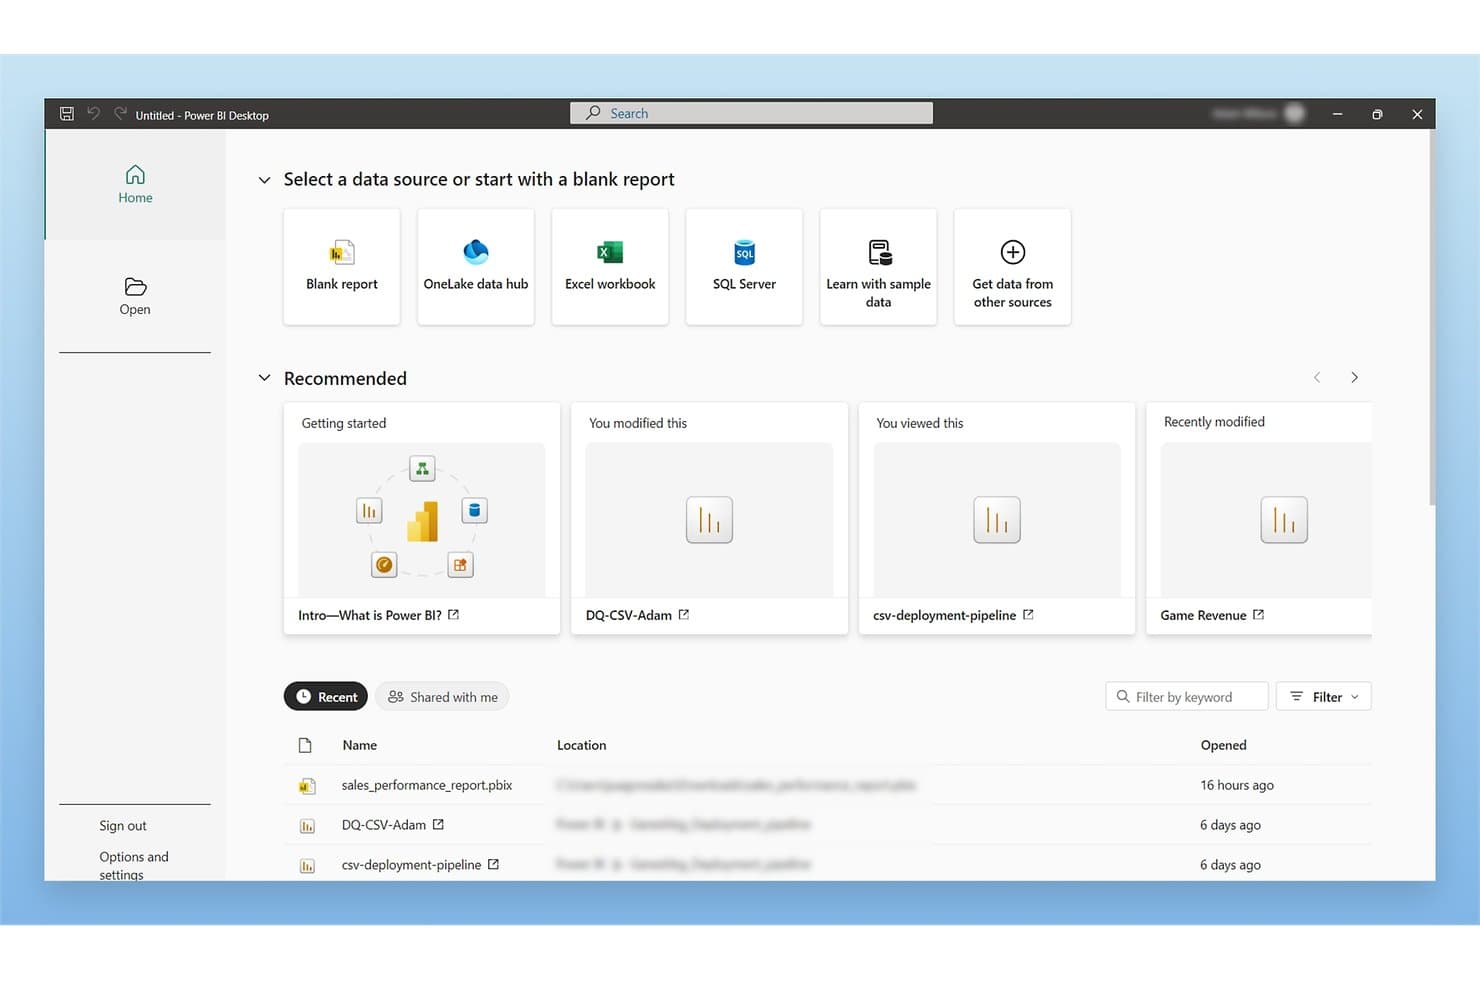Open the Game Revenue card
The width and height of the screenshot is (1480, 987).
(1259, 518)
